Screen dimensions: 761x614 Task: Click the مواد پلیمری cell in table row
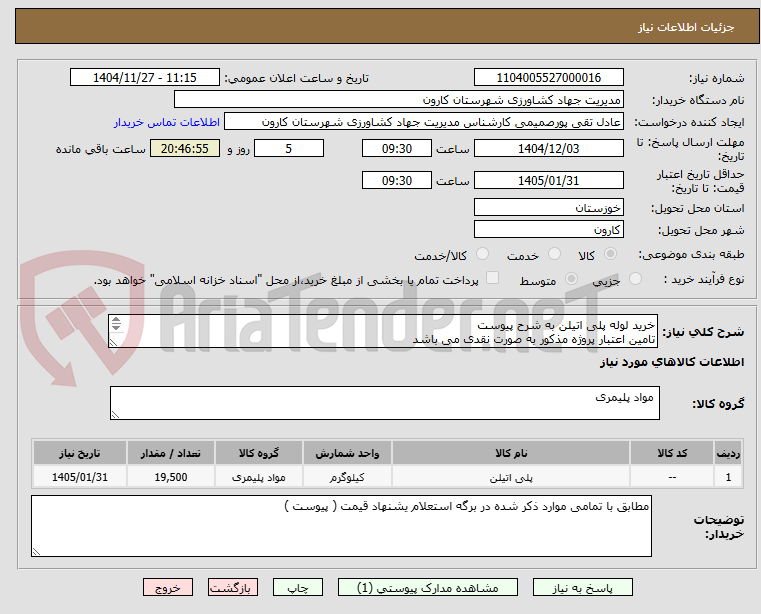pyautogui.click(x=259, y=477)
